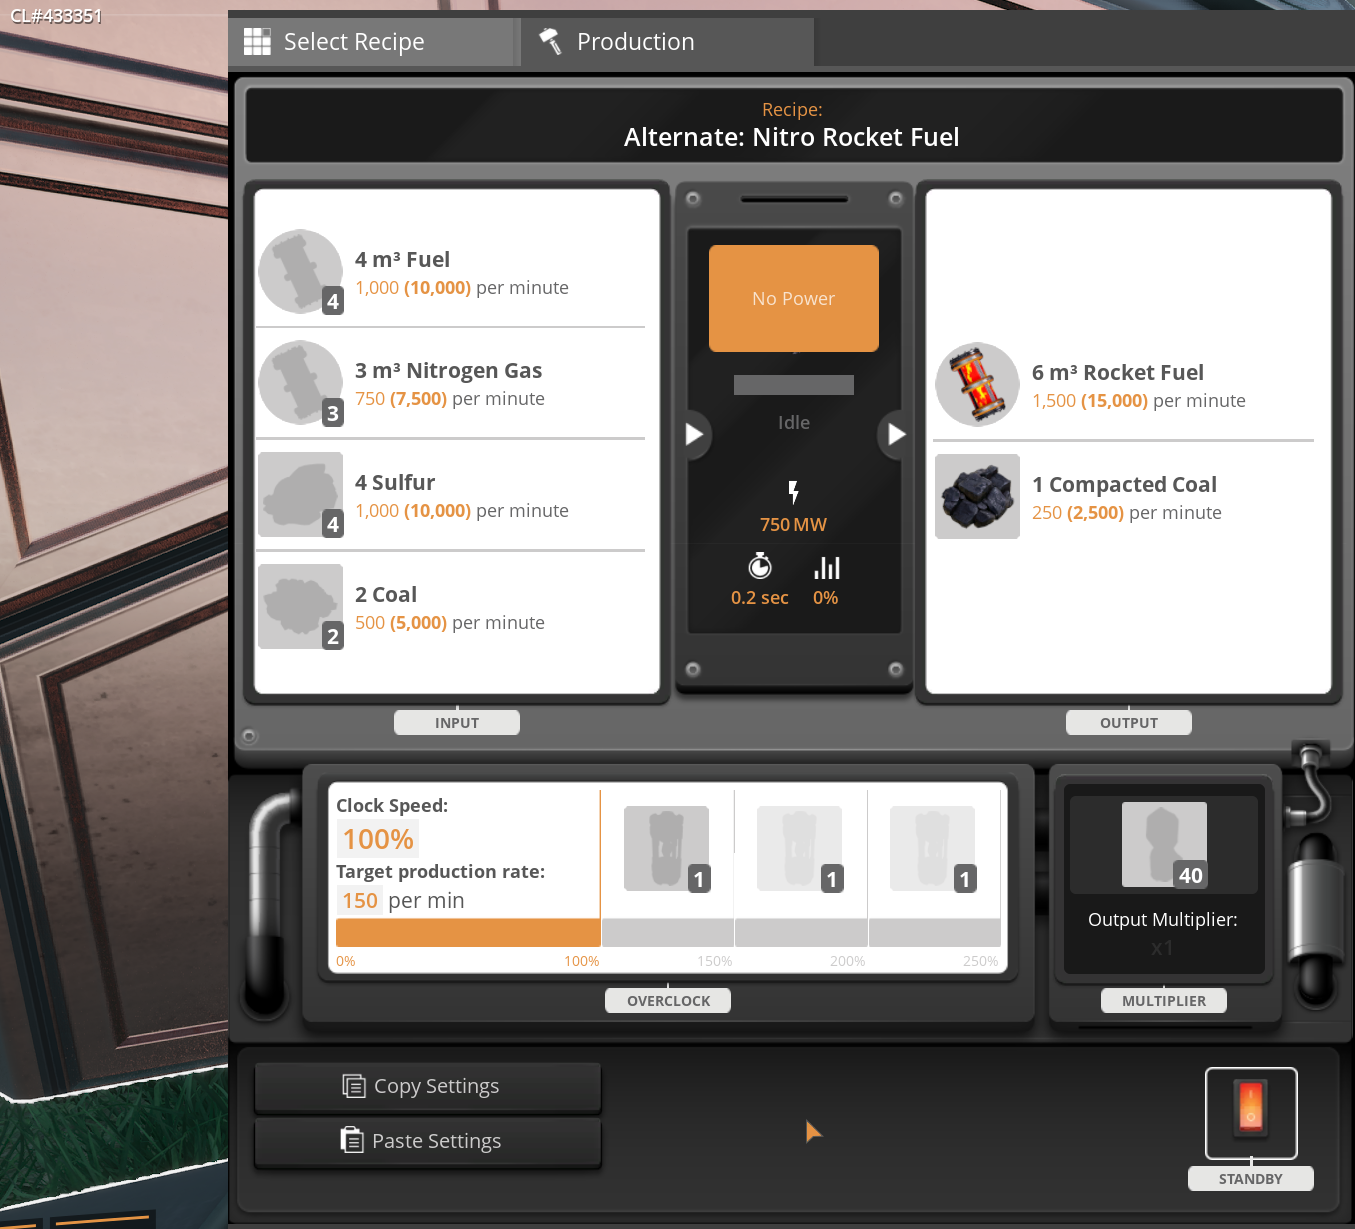1355x1229 pixels.
Task: Set the Clock Speed percentage field
Action: pyautogui.click(x=378, y=839)
